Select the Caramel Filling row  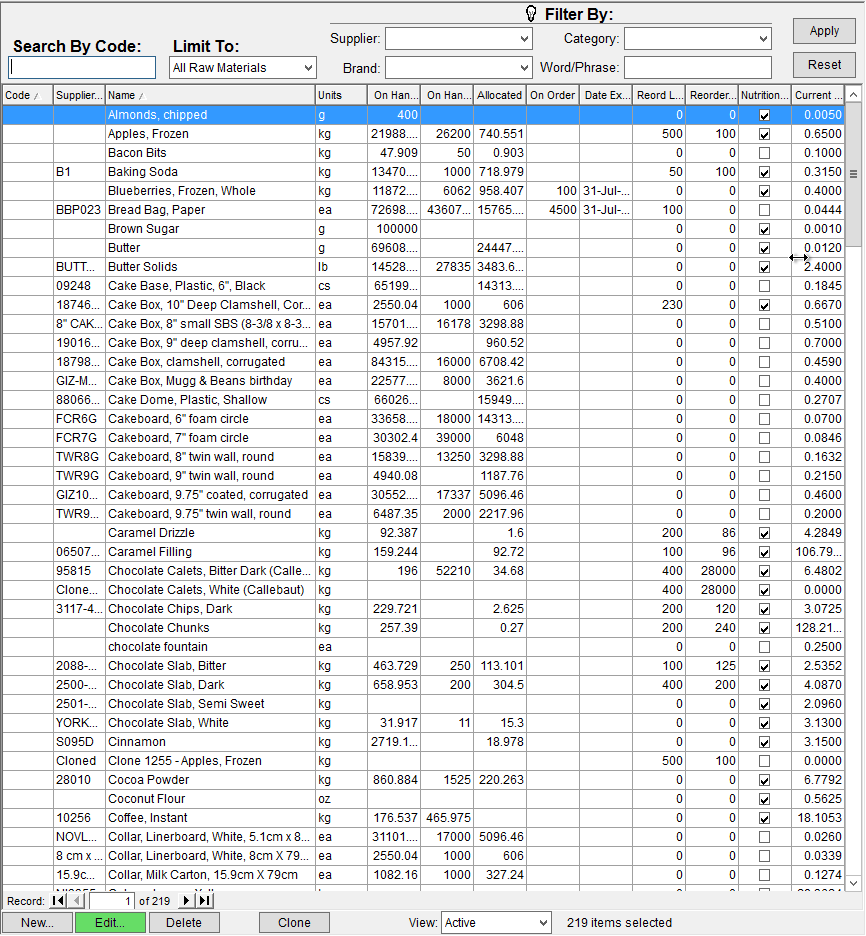(423, 552)
